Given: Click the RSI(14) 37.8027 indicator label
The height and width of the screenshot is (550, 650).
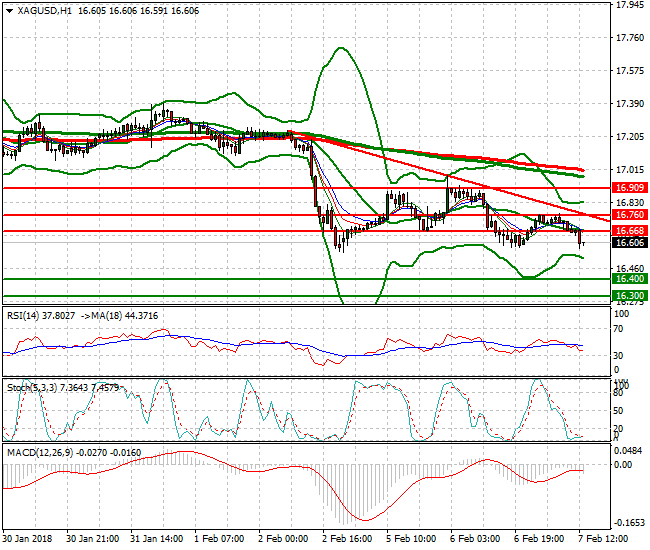Looking at the screenshot, I should 41,316.
